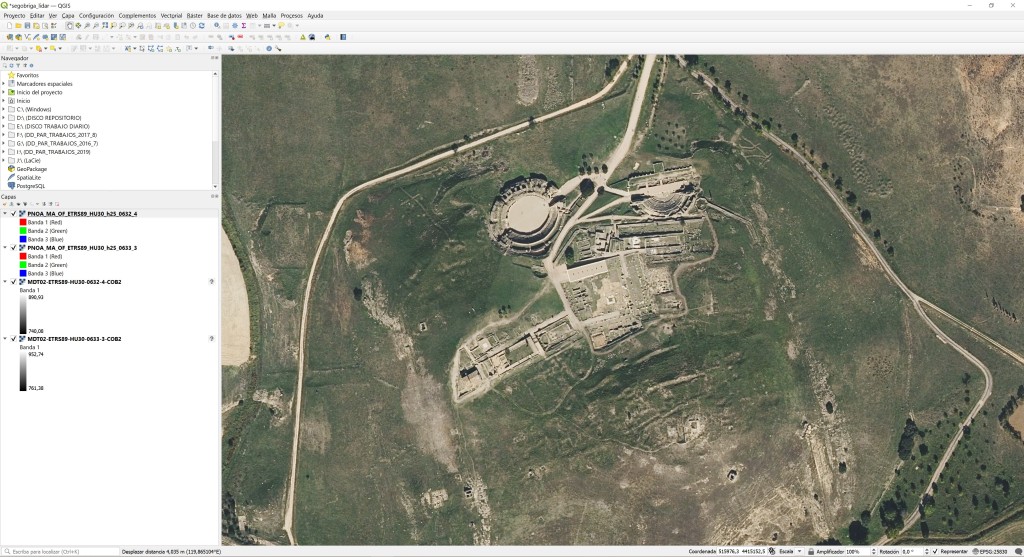Expand the Marcadores espaciales tree node
The height and width of the screenshot is (557, 1024).
(x=4, y=84)
